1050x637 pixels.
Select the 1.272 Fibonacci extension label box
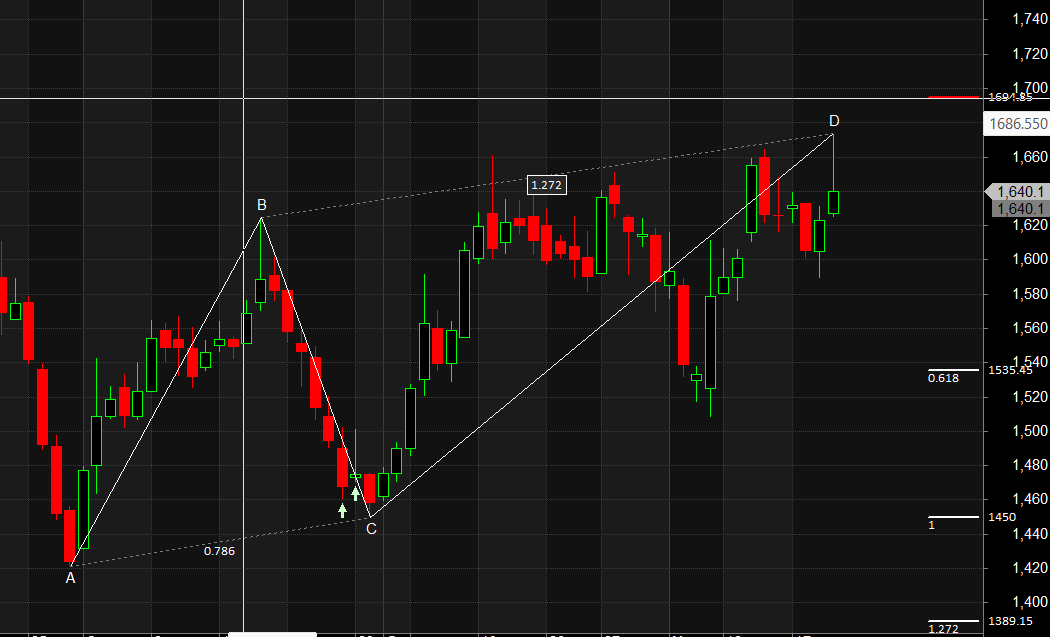pyautogui.click(x=545, y=184)
